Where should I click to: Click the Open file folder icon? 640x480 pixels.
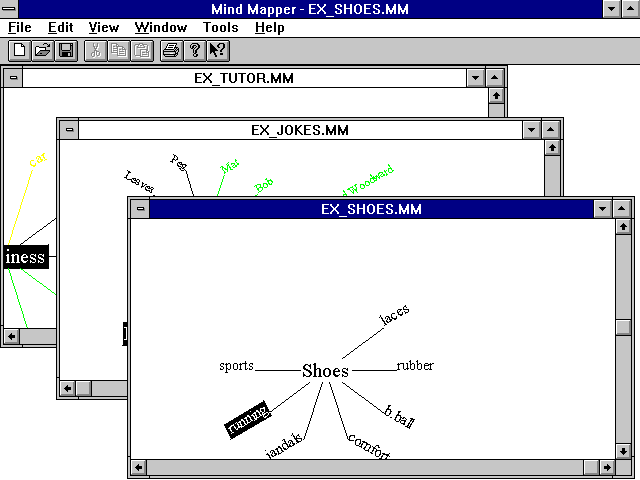[x=42, y=50]
